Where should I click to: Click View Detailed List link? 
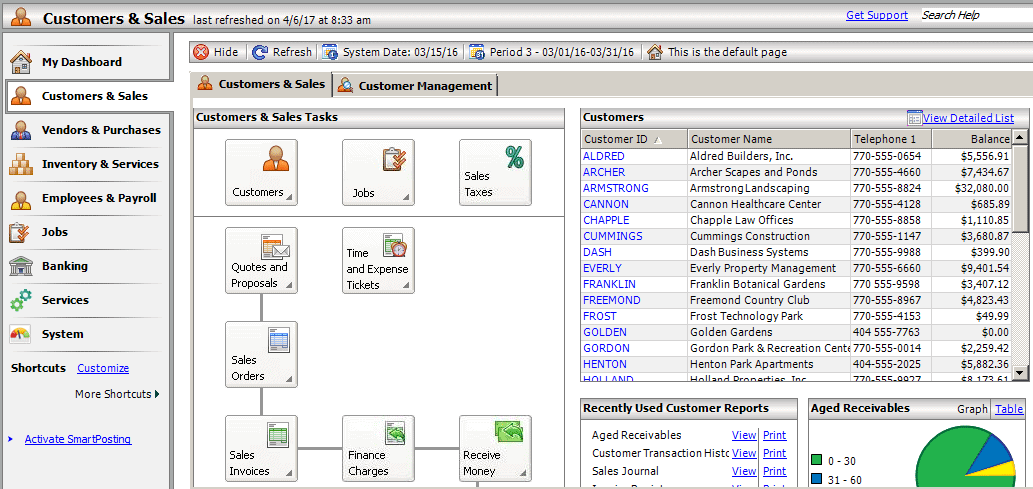pyautogui.click(x=968, y=118)
